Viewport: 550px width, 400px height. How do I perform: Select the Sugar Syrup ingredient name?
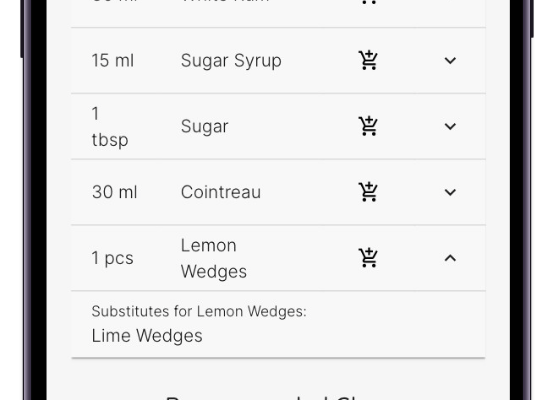click(x=231, y=61)
